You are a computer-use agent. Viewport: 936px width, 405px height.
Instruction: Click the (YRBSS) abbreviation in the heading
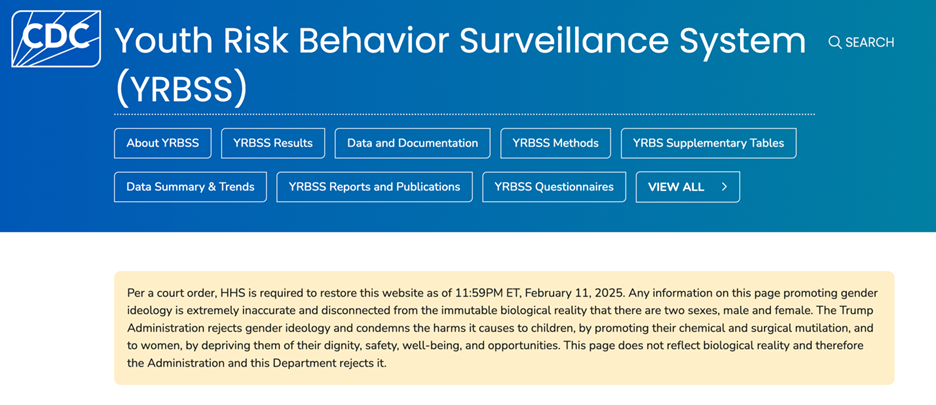[x=181, y=89]
